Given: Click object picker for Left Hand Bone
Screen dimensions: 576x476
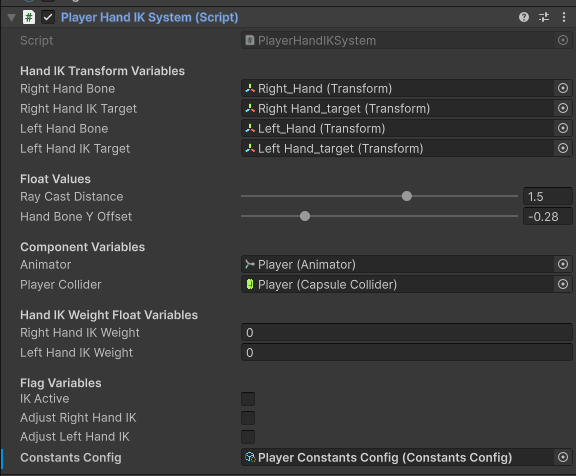Looking at the screenshot, I should (563, 129).
